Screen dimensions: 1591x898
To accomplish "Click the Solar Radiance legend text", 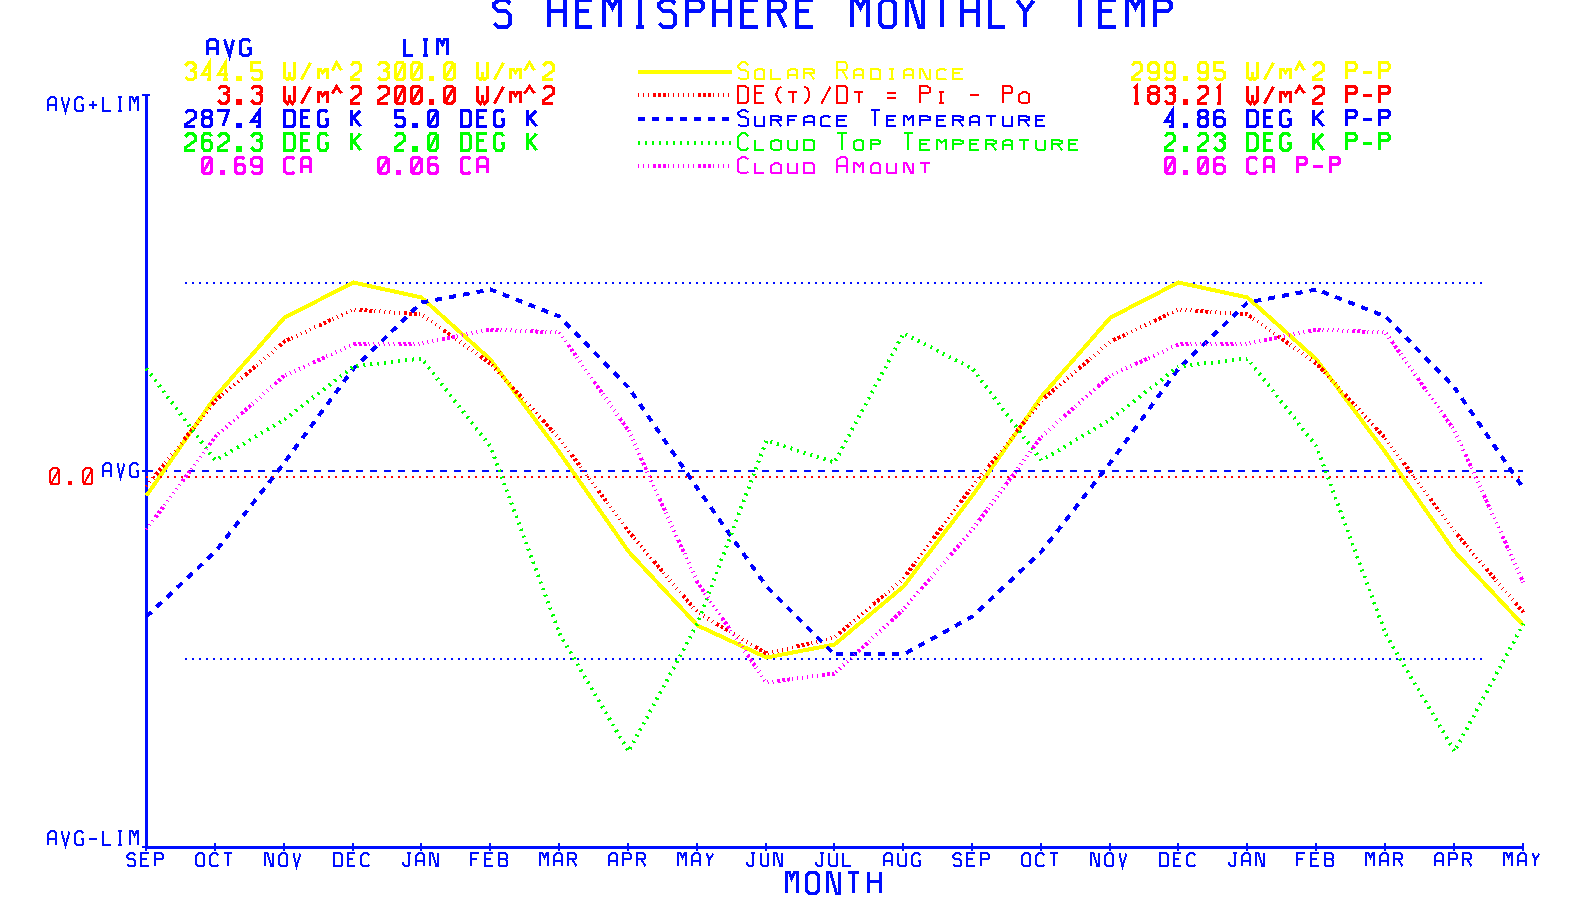I will tap(850, 72).
